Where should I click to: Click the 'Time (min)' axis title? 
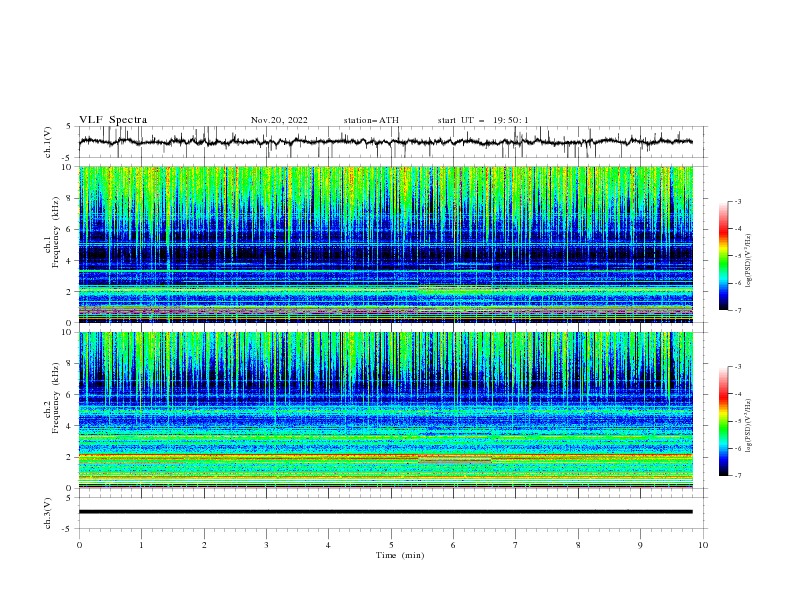click(400, 555)
